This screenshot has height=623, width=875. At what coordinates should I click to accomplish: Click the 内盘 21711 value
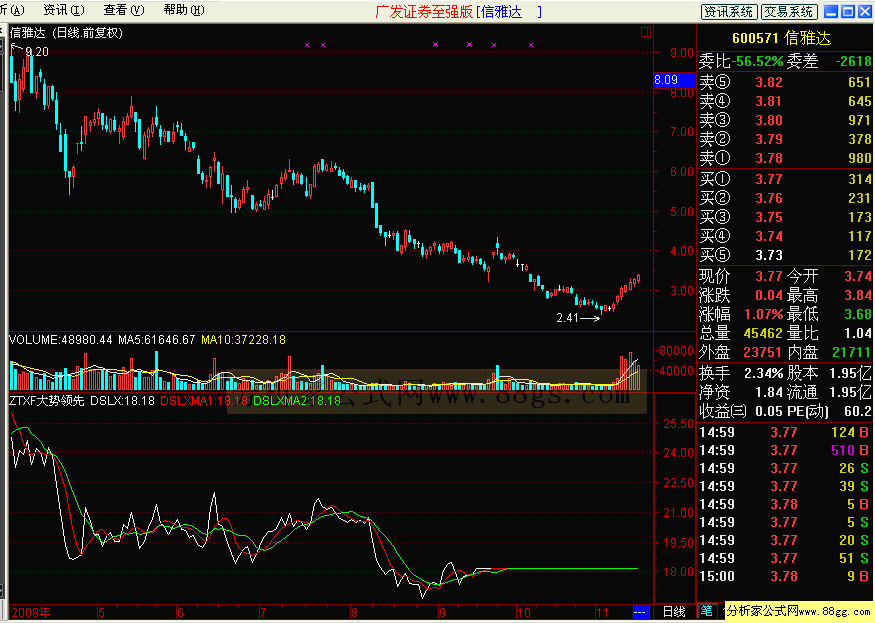coord(852,352)
